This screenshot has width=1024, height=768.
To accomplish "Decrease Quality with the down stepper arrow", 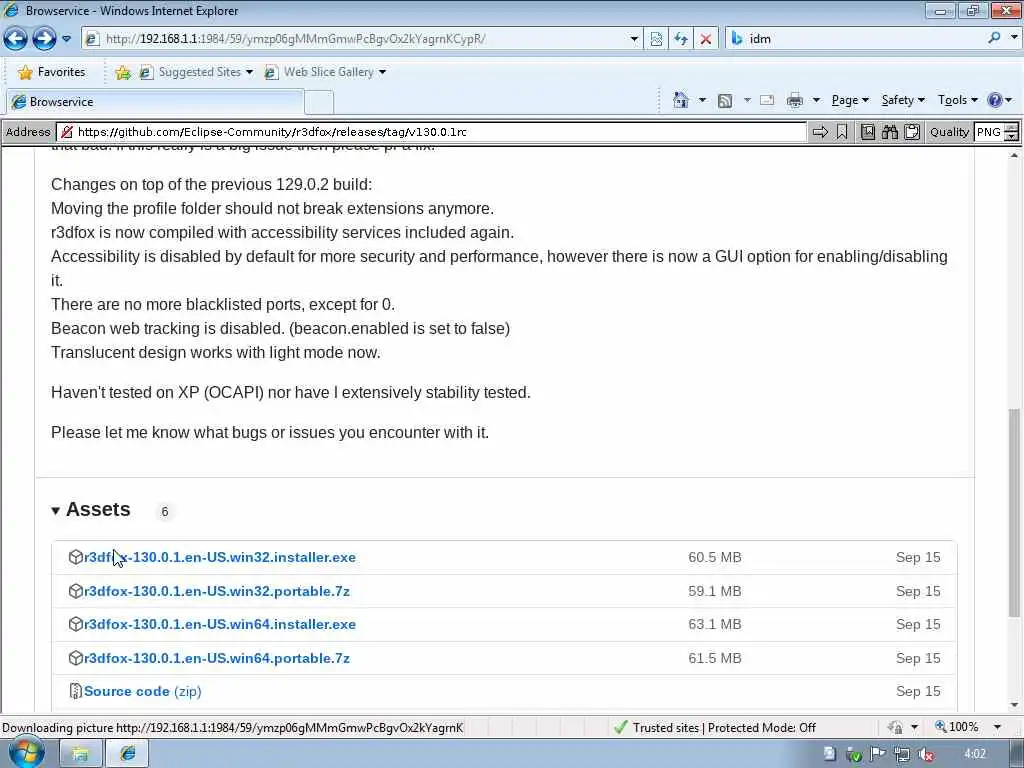I will pyautogui.click(x=1012, y=136).
